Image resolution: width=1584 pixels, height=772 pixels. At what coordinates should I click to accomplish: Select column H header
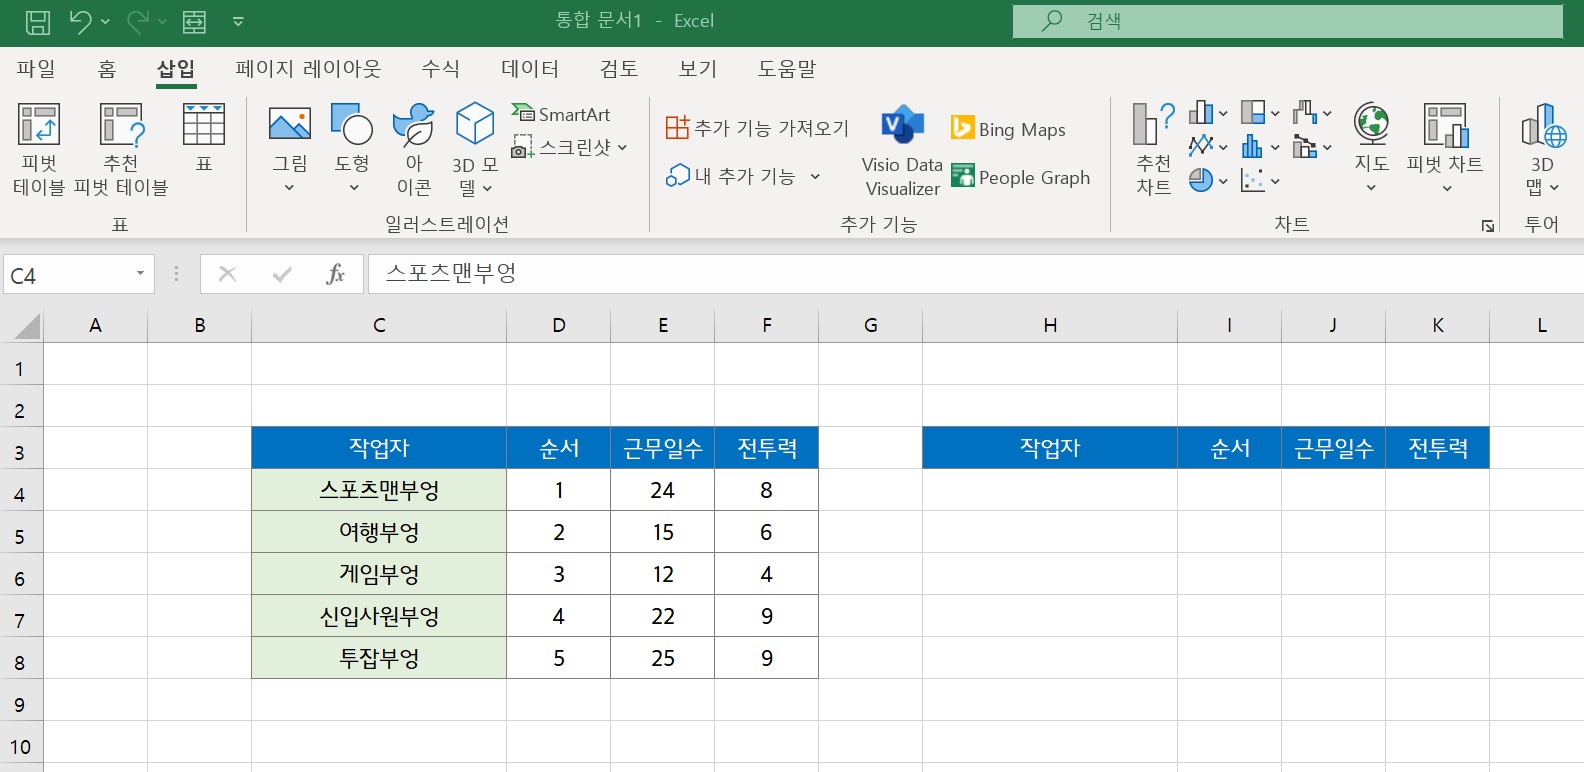(1050, 325)
